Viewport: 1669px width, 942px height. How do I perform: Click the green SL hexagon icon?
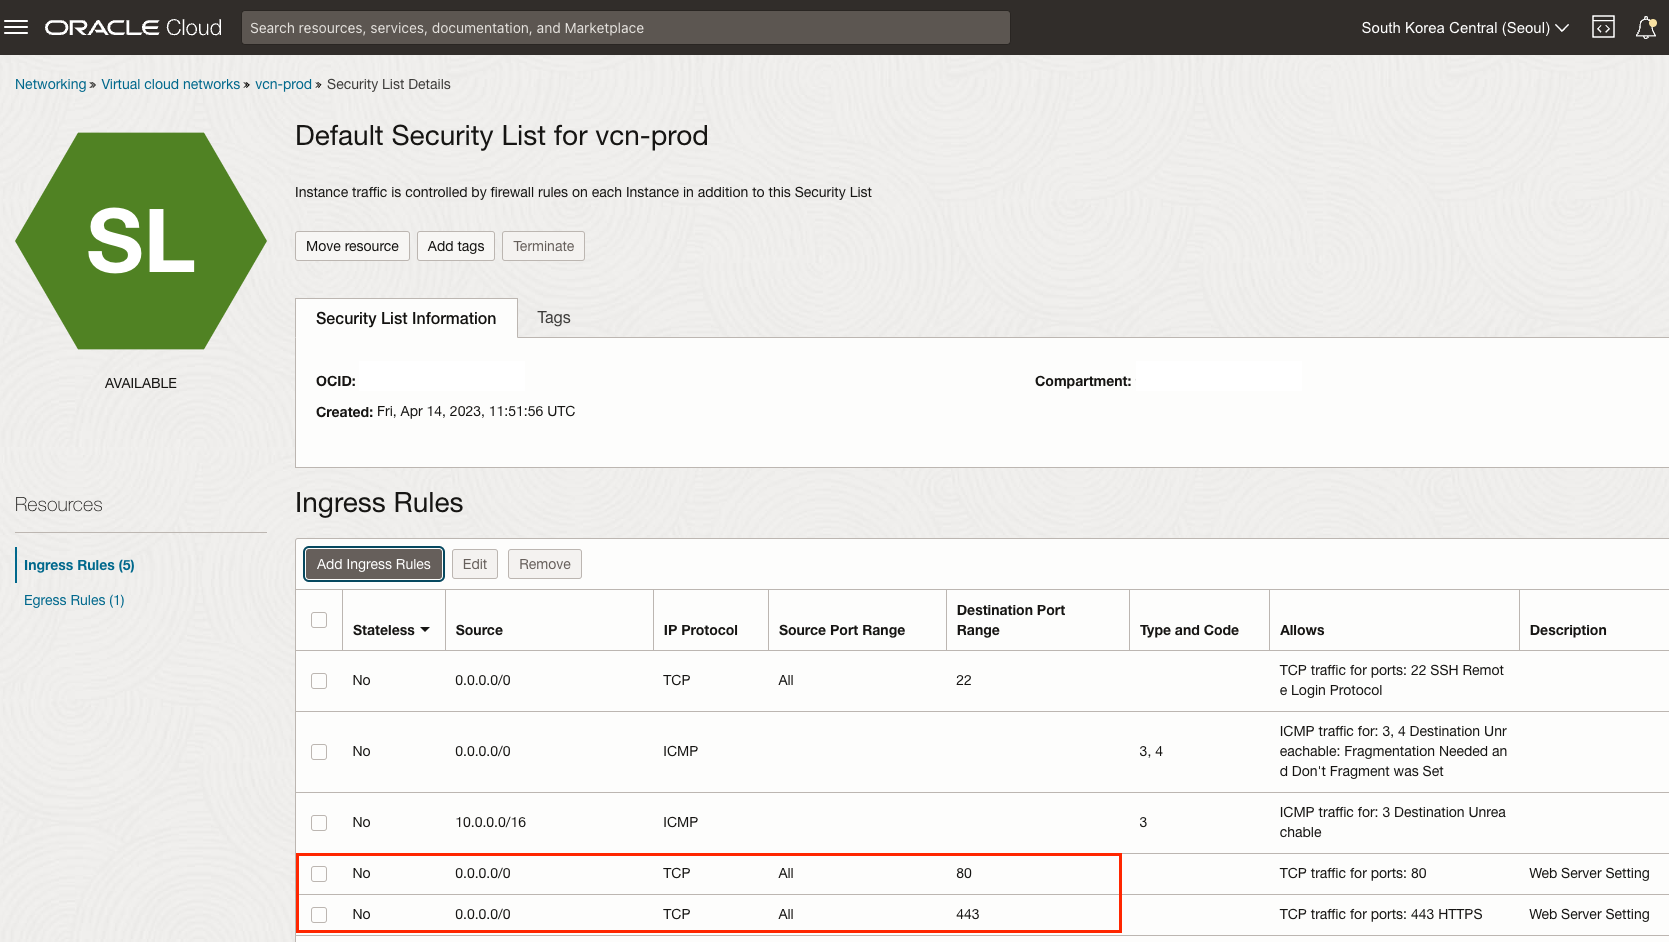141,241
